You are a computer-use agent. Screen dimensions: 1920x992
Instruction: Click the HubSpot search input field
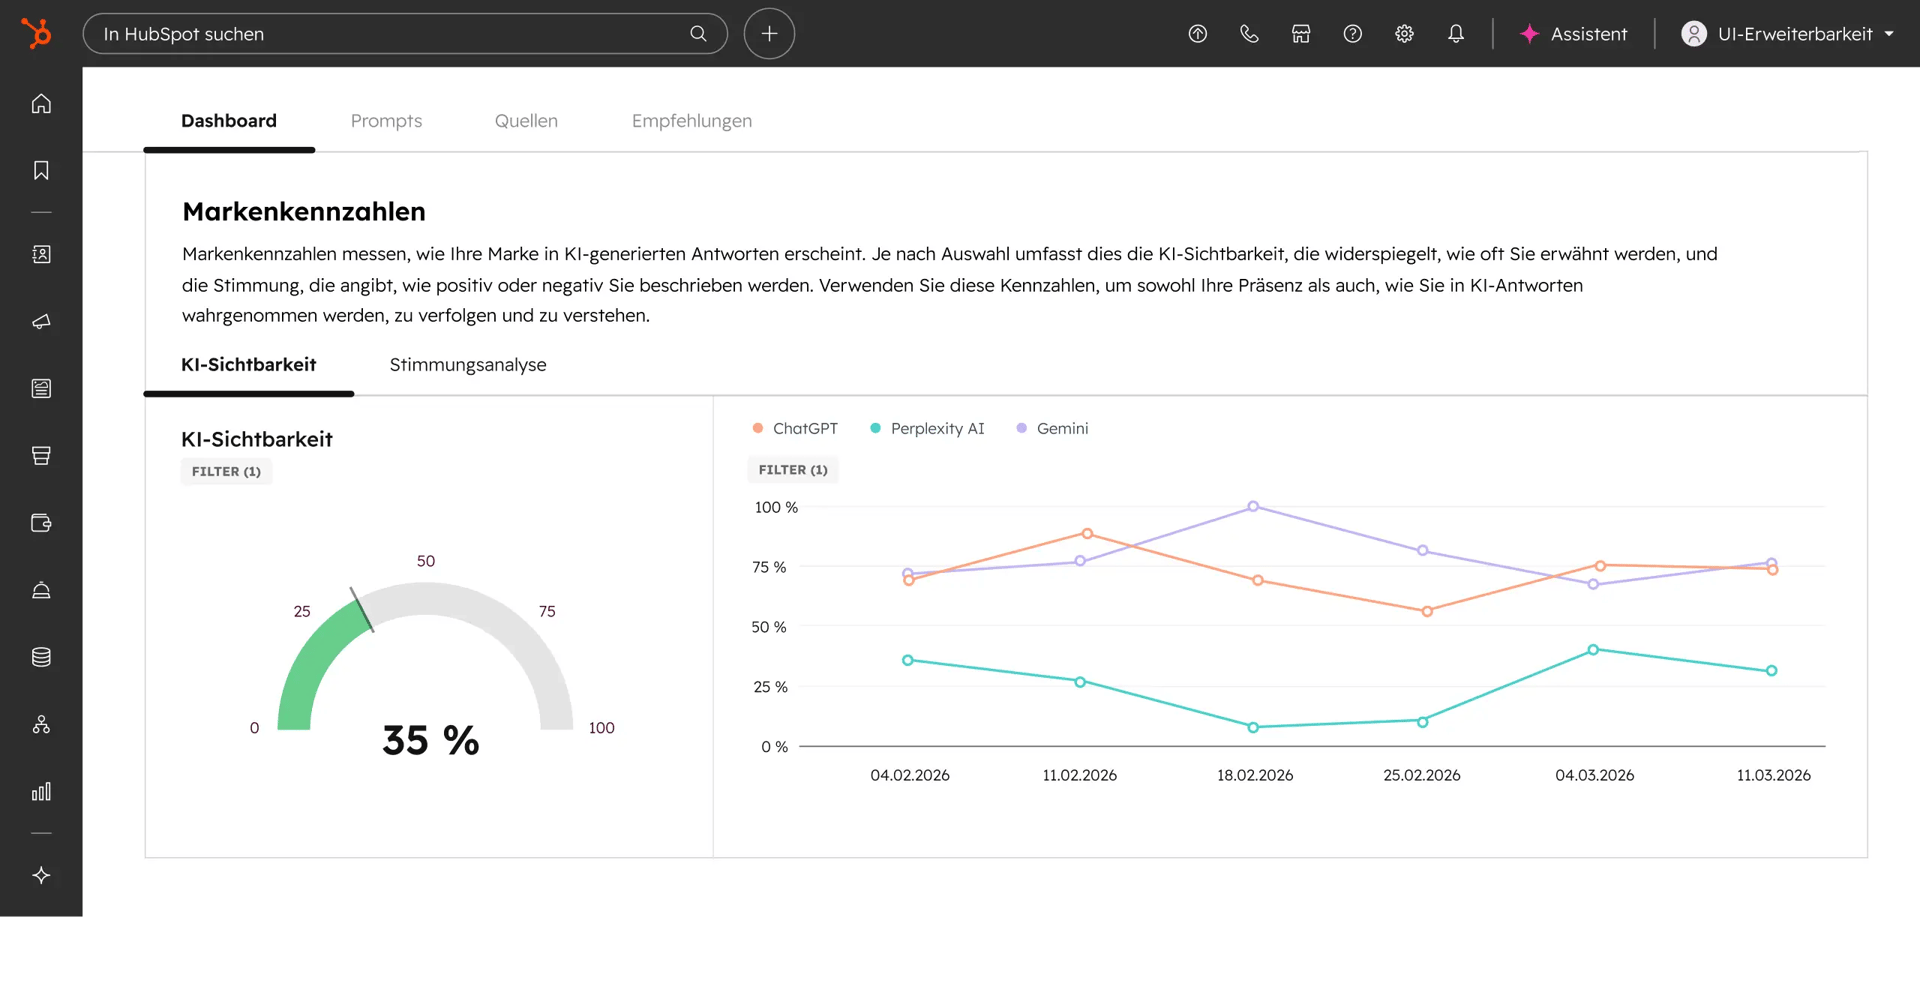click(400, 33)
